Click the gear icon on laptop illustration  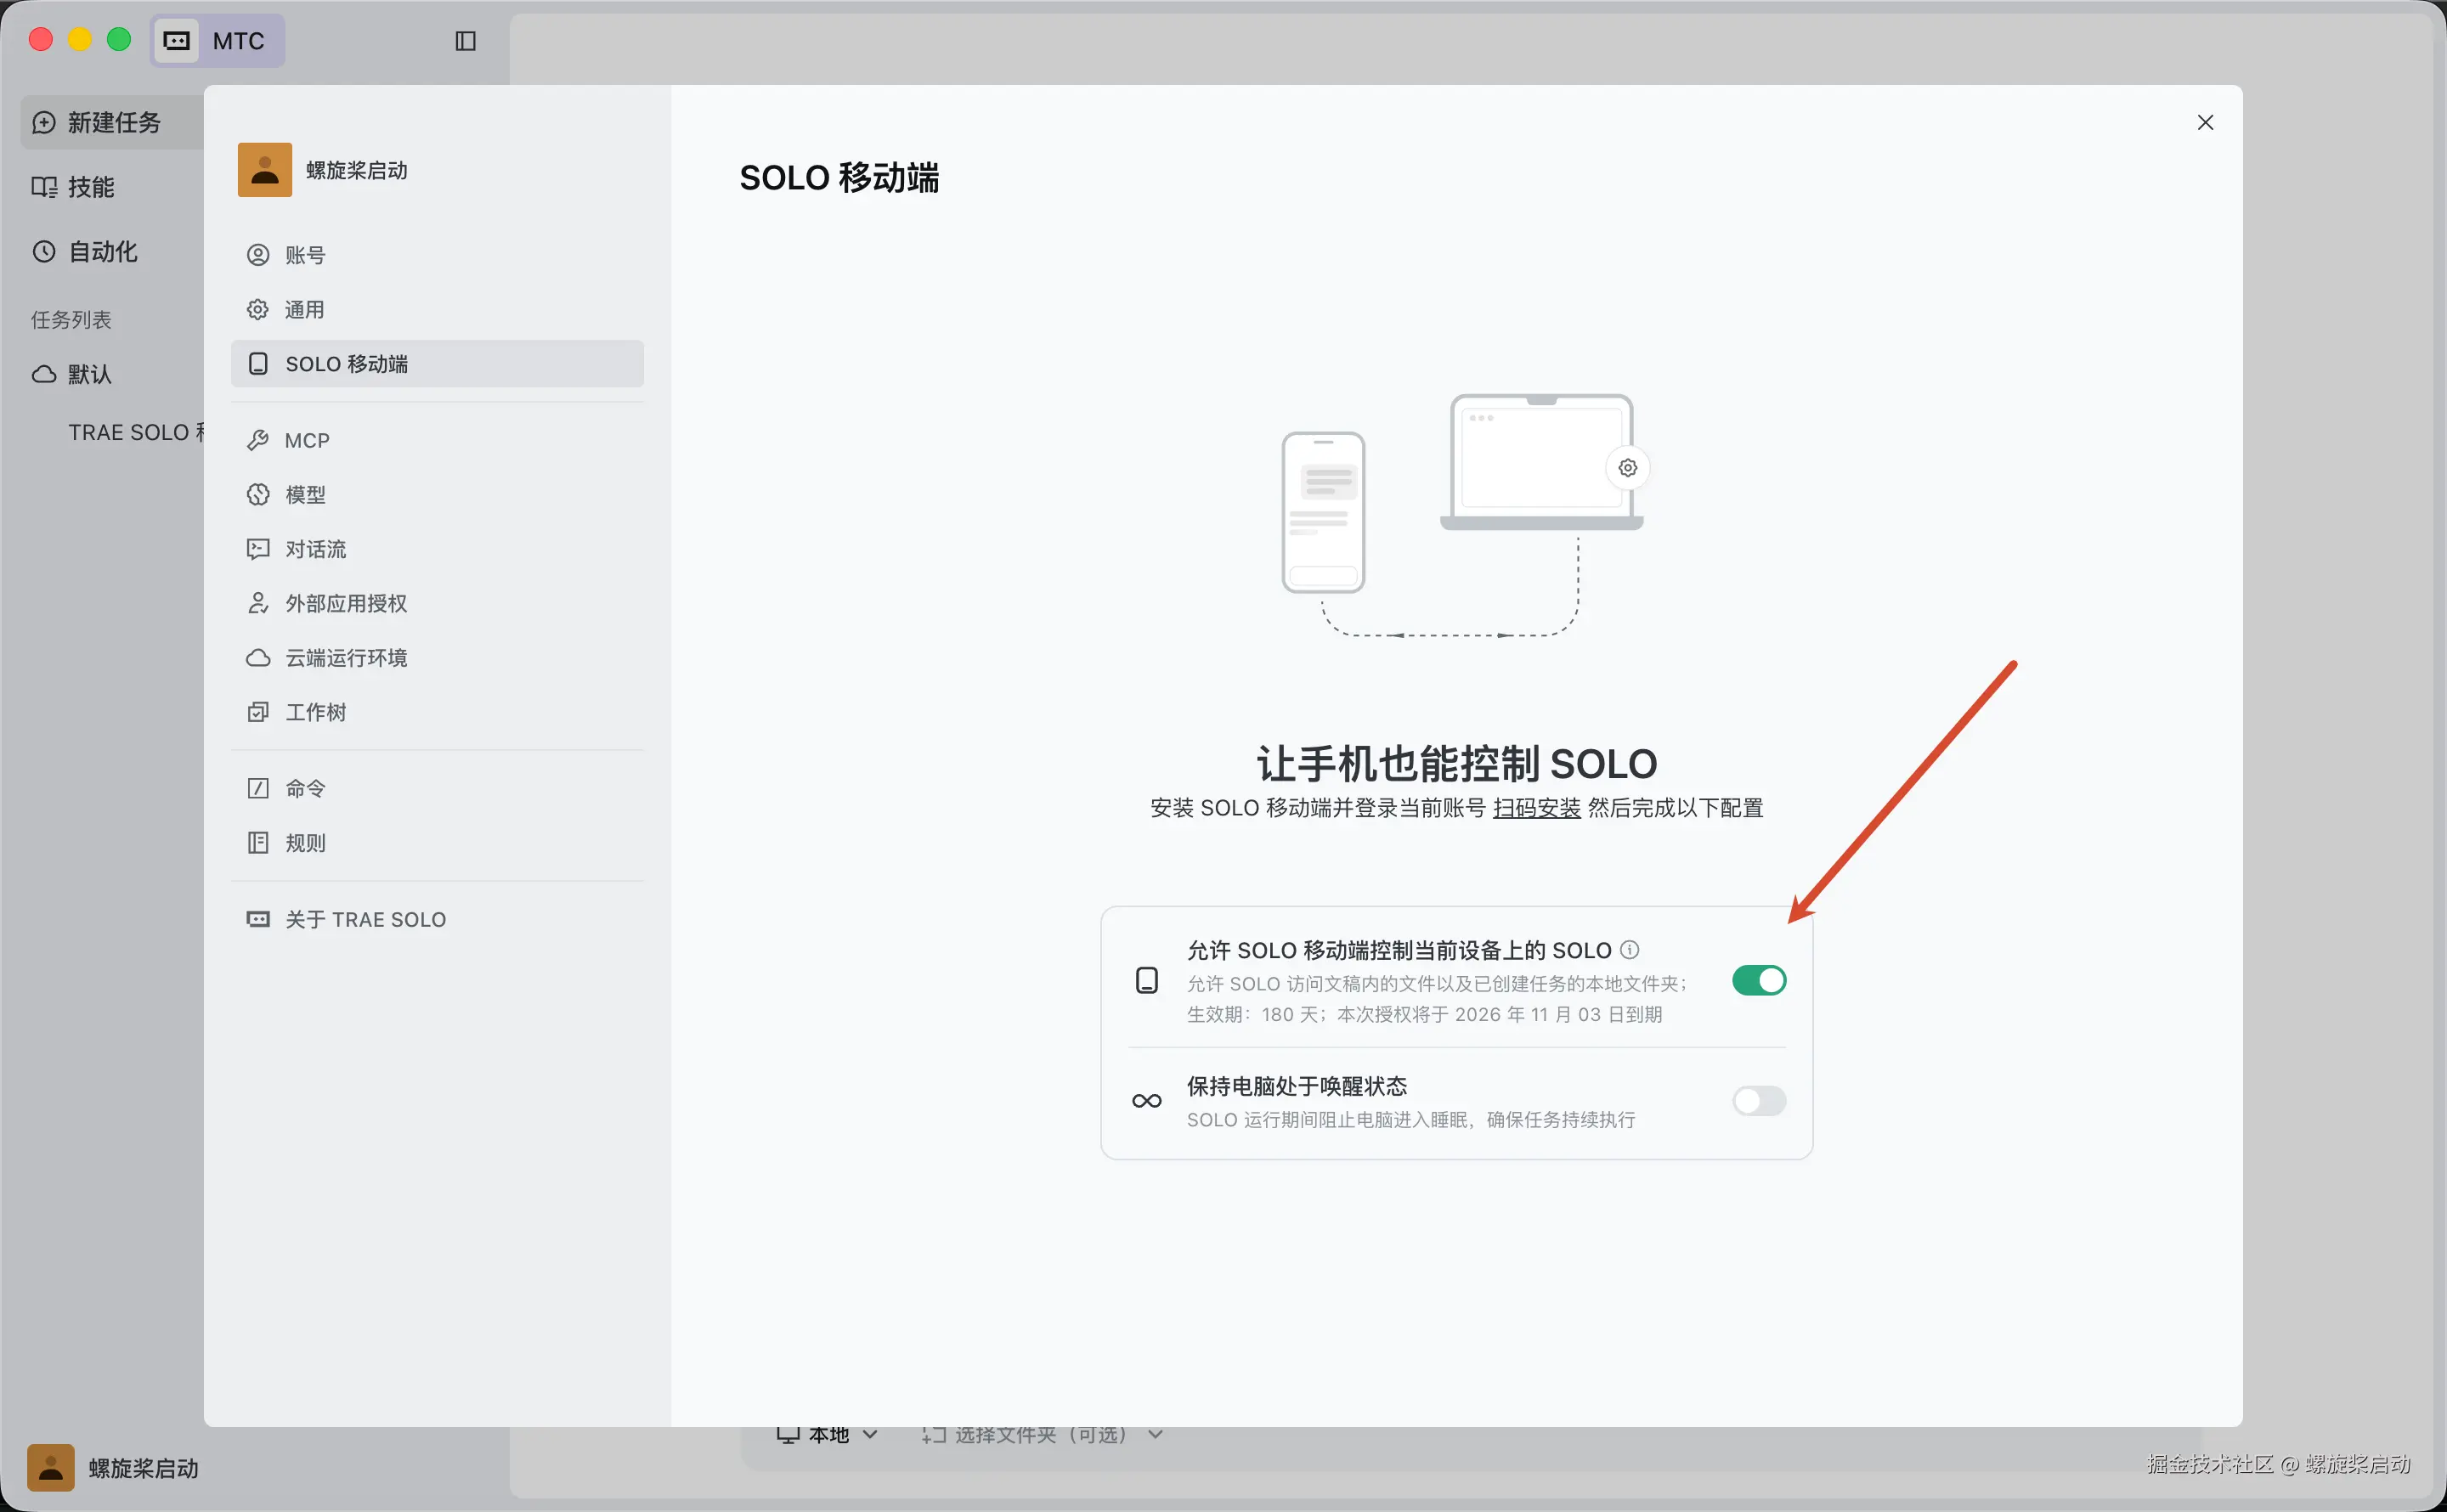click(1627, 468)
